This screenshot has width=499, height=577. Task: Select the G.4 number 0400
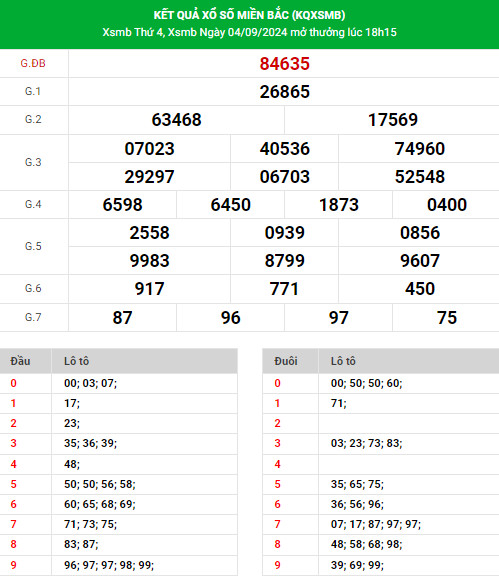[x=447, y=205]
